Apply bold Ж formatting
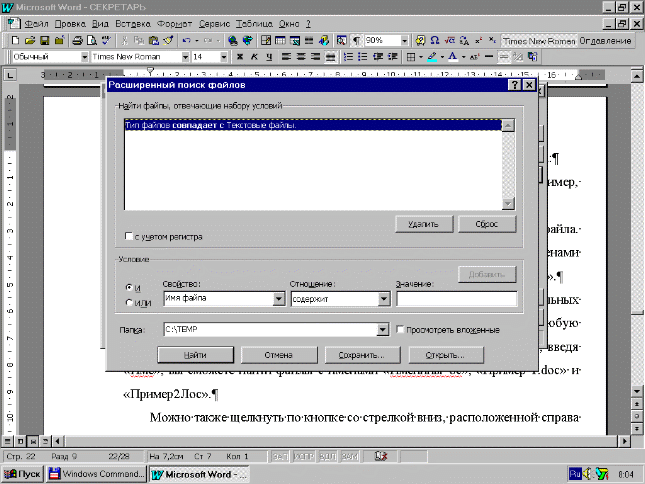Viewport: 645px width, 484px height. (240, 57)
